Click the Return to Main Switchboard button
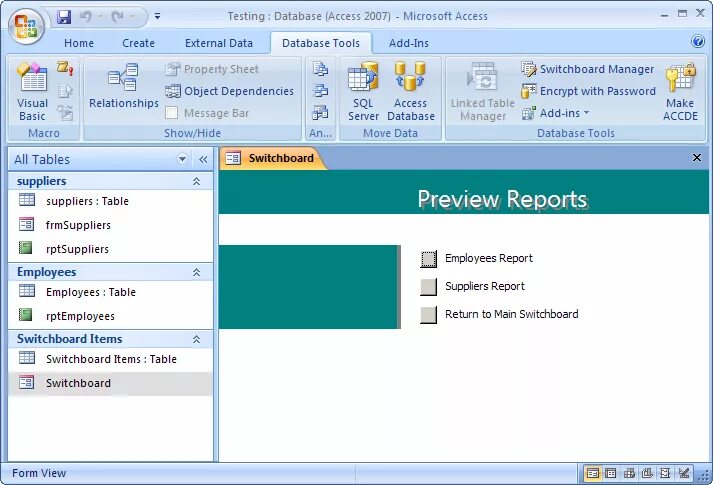This screenshot has width=713, height=485. [x=428, y=315]
